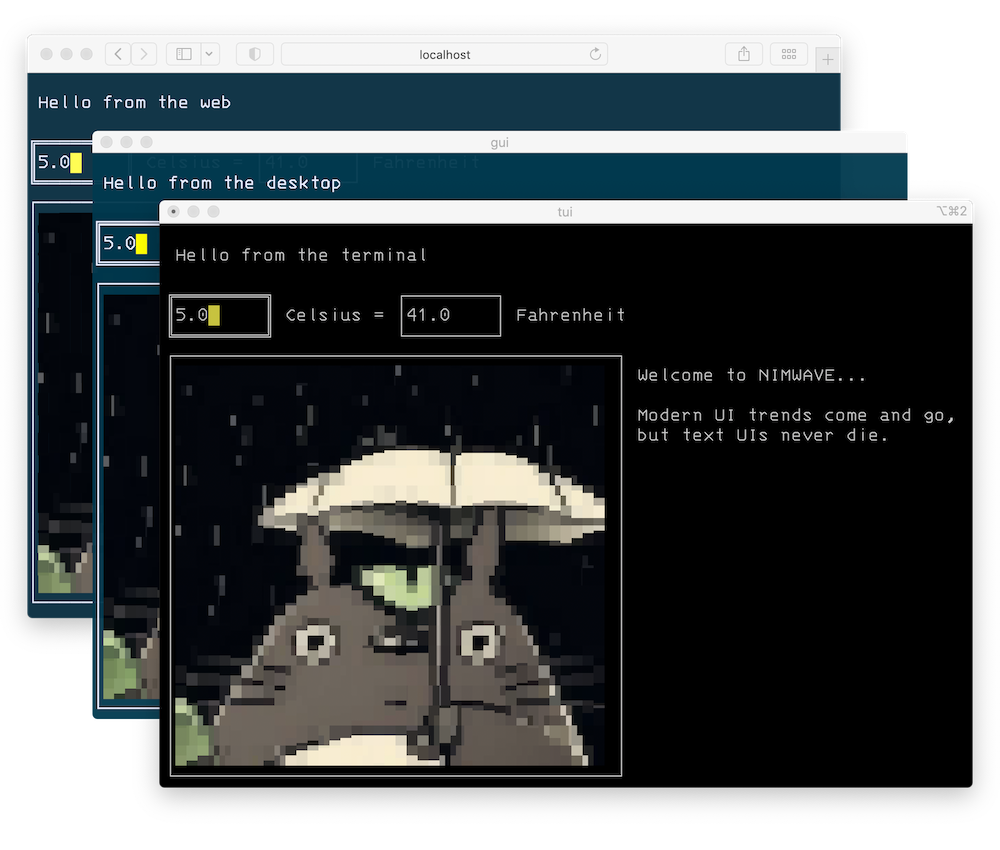Click 'Welcome to NIMWAVE...' text
Image resolution: width=1000 pixels, height=850 pixels.
[751, 375]
